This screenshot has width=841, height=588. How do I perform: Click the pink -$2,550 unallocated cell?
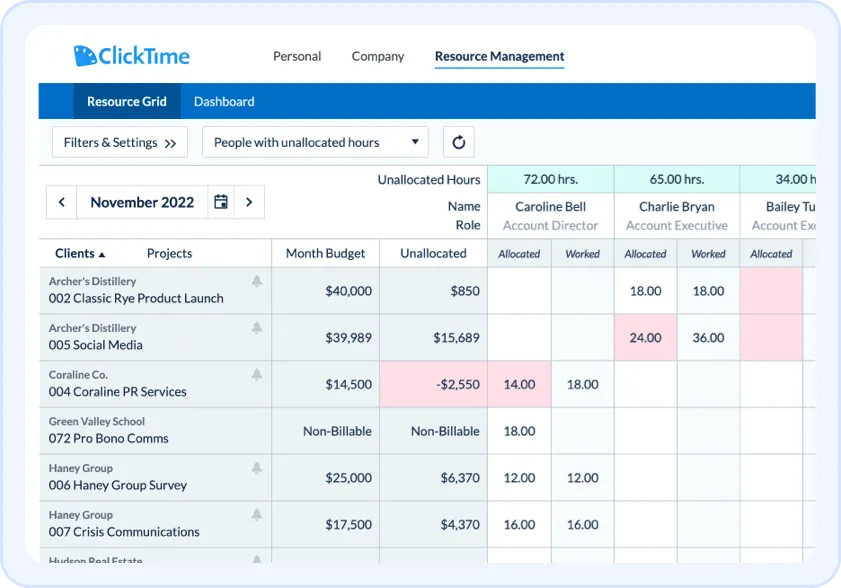(433, 384)
